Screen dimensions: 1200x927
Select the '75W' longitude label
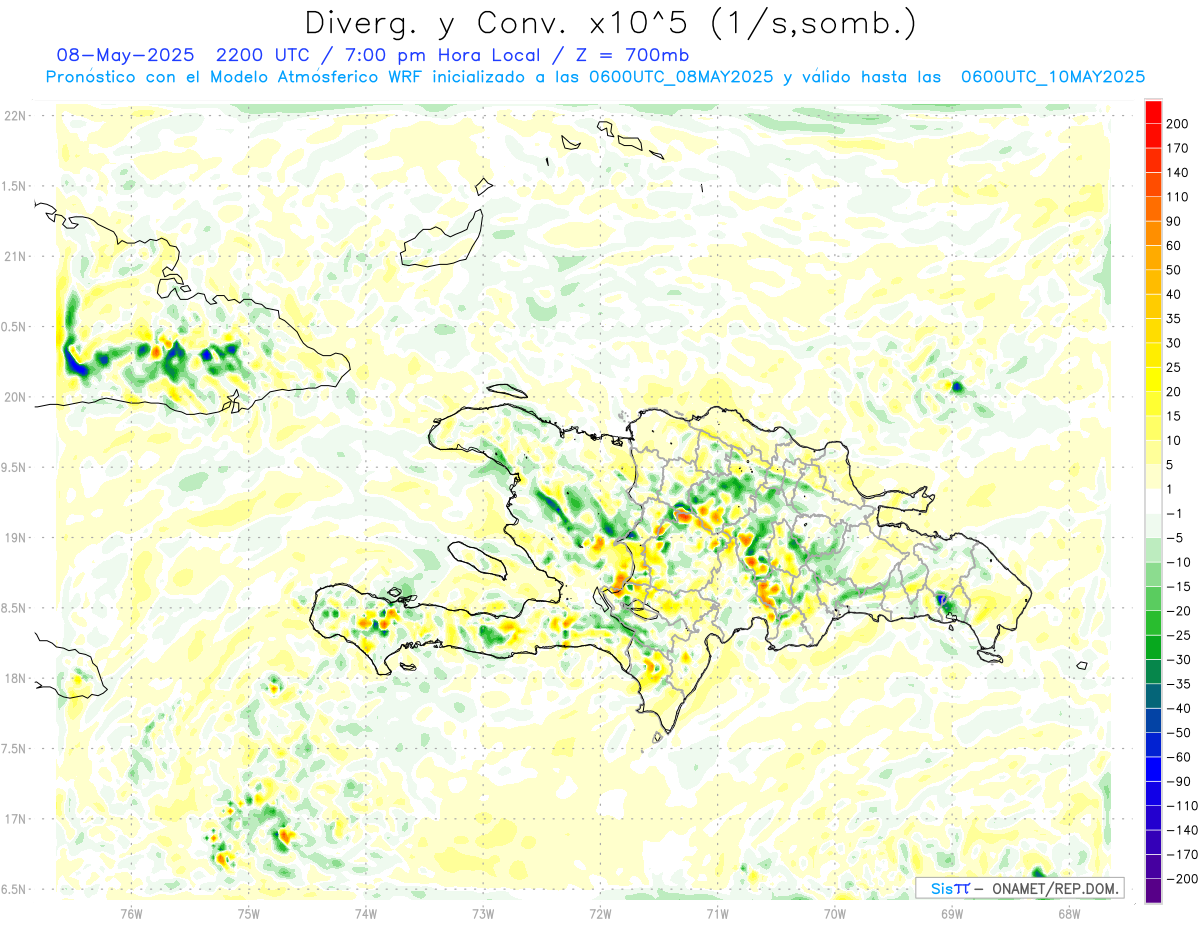point(249,914)
